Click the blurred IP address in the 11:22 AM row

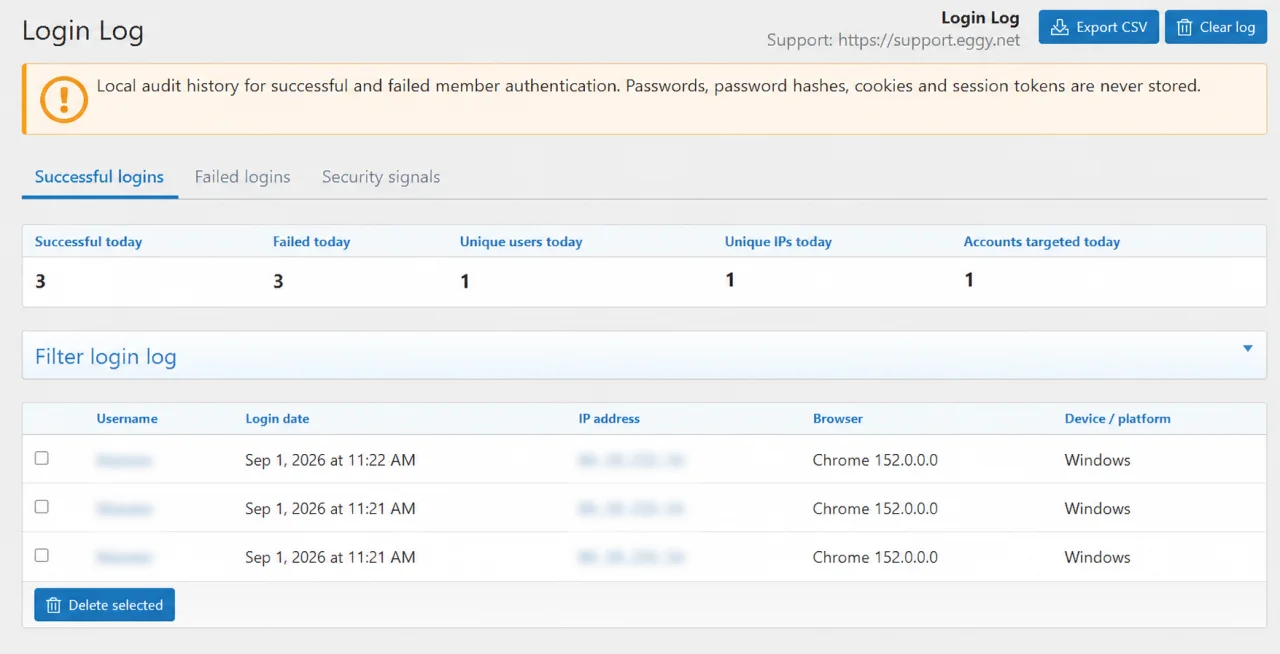click(630, 460)
